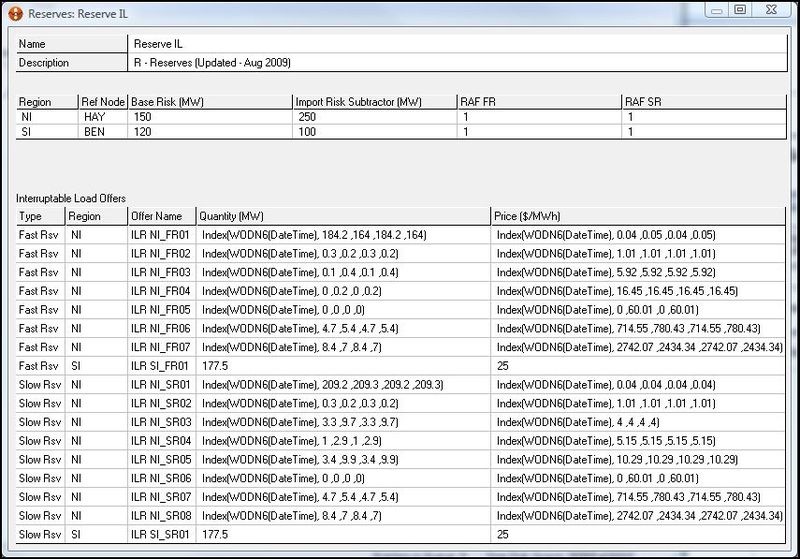Select offer 'ILR NI_SR03'
800x559 pixels.
tap(162, 422)
